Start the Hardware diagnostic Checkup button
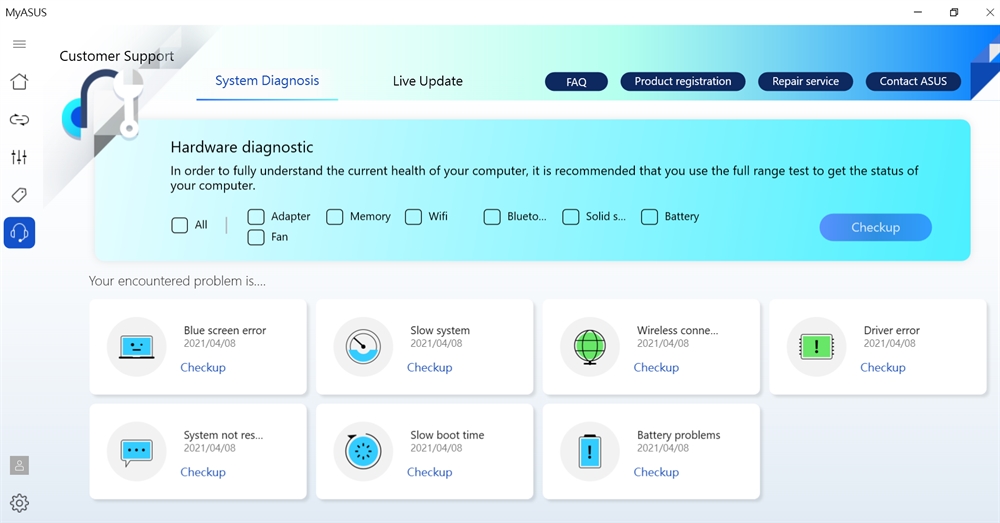 point(875,227)
